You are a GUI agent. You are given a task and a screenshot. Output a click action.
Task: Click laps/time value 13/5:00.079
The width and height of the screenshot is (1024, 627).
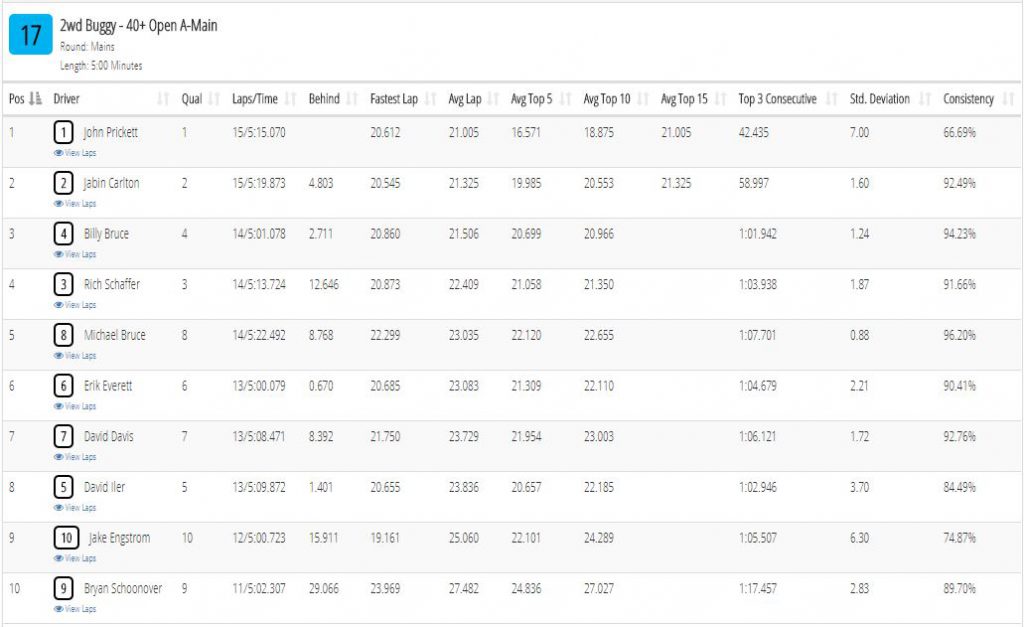259,386
